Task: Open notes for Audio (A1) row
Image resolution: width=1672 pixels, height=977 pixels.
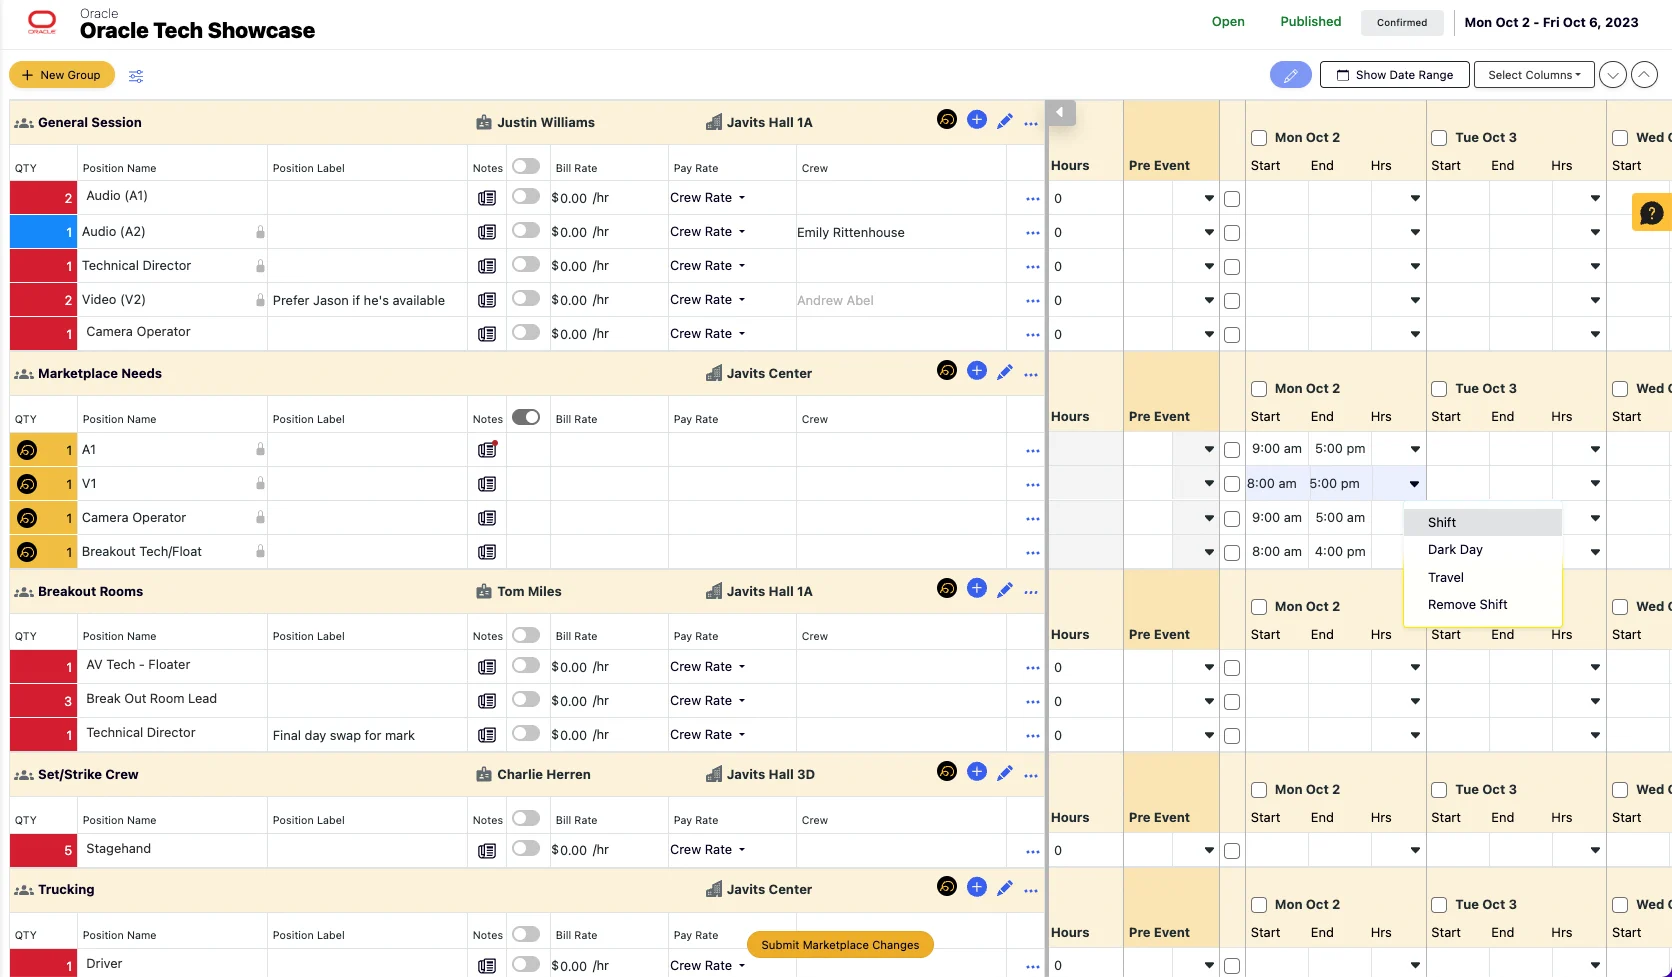Action: (x=487, y=198)
